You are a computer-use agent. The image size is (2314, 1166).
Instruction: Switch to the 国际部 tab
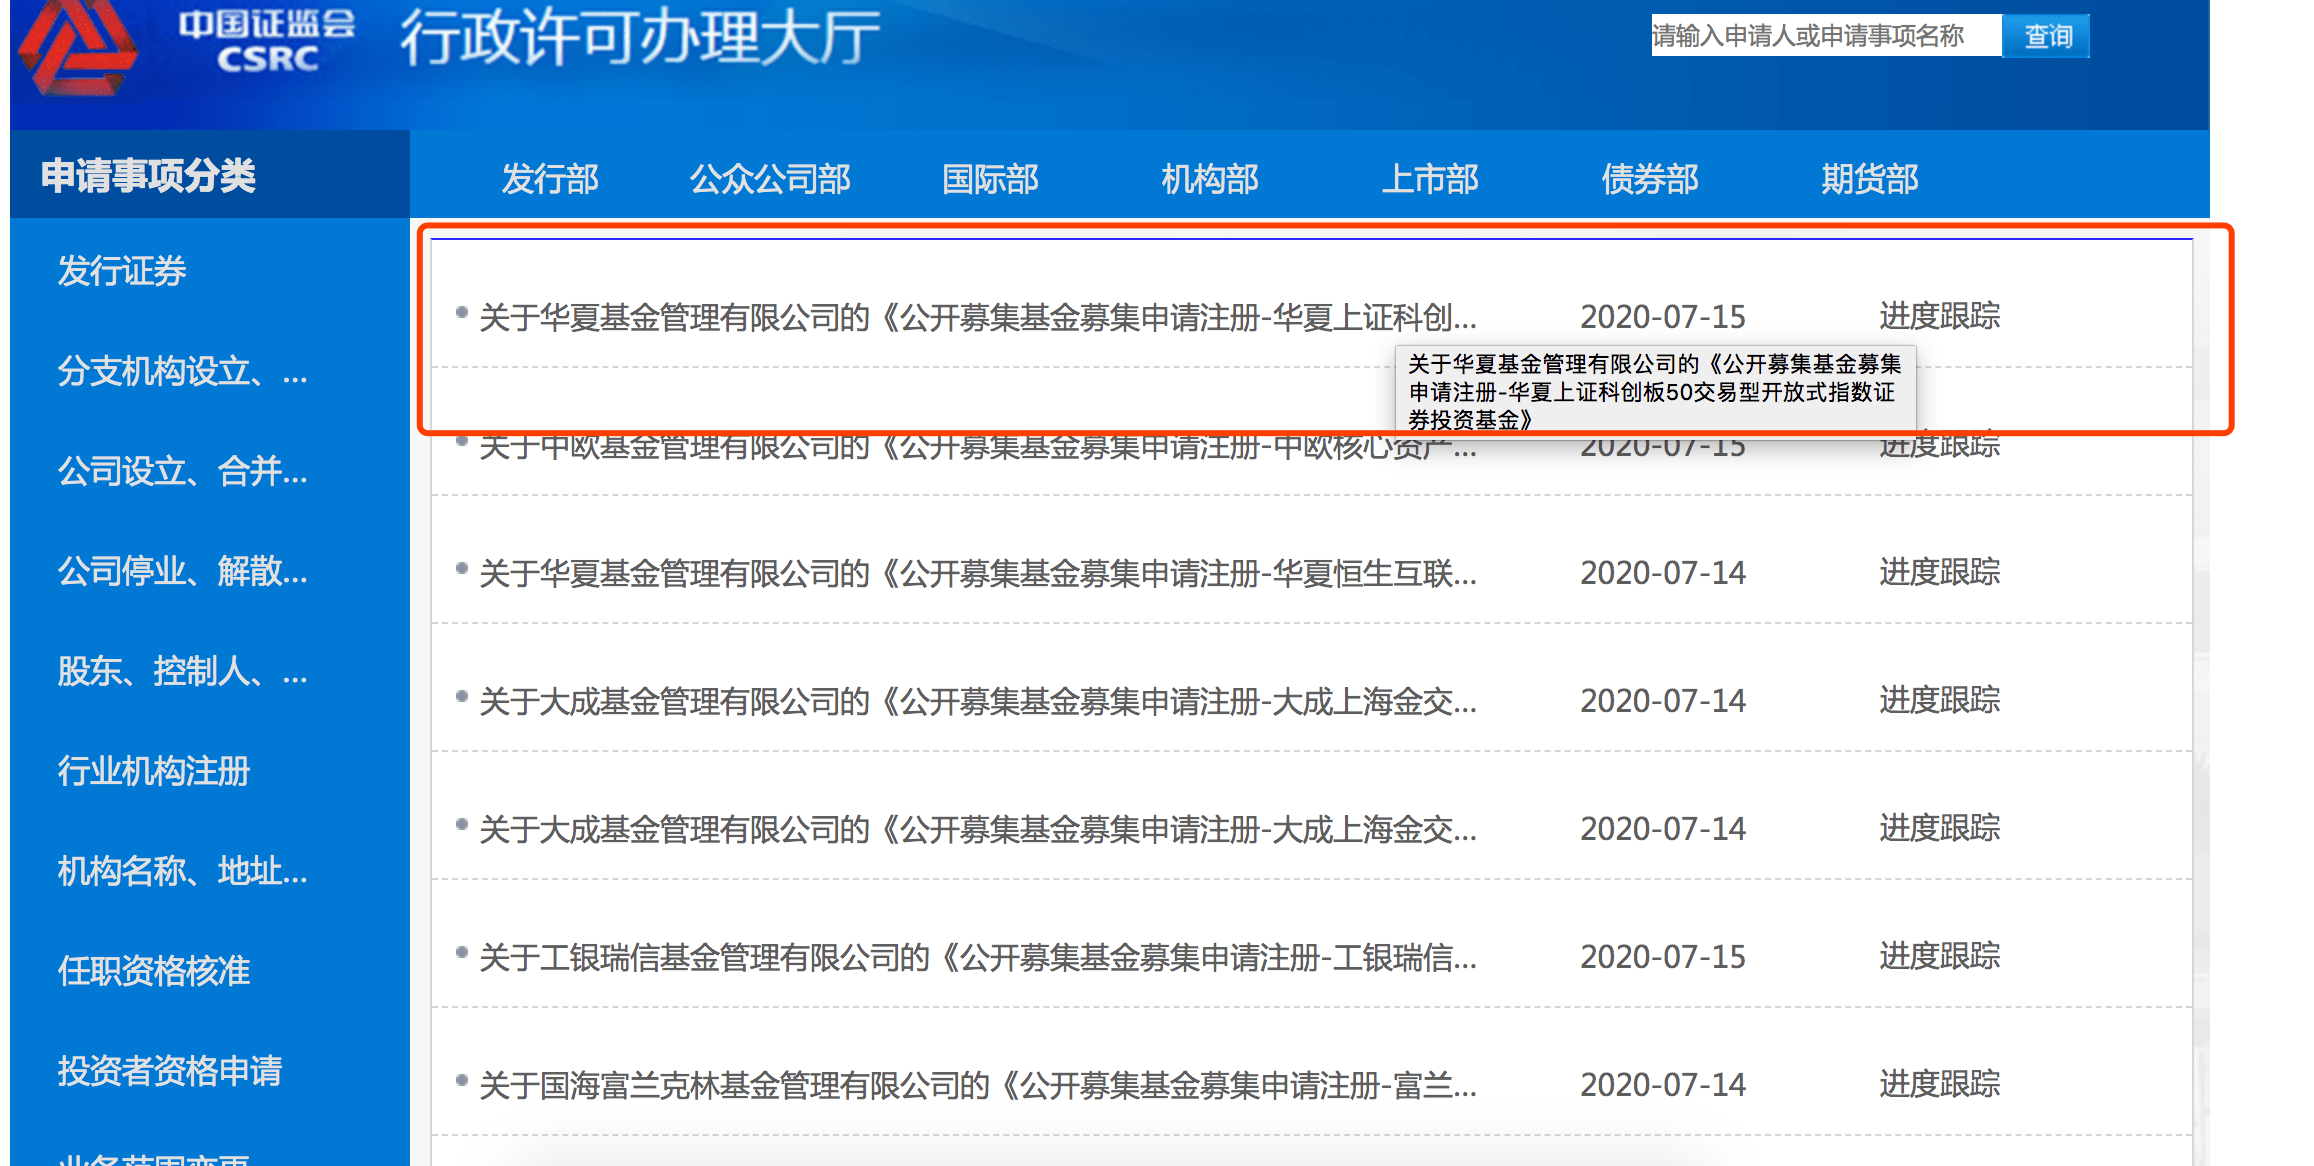click(990, 179)
